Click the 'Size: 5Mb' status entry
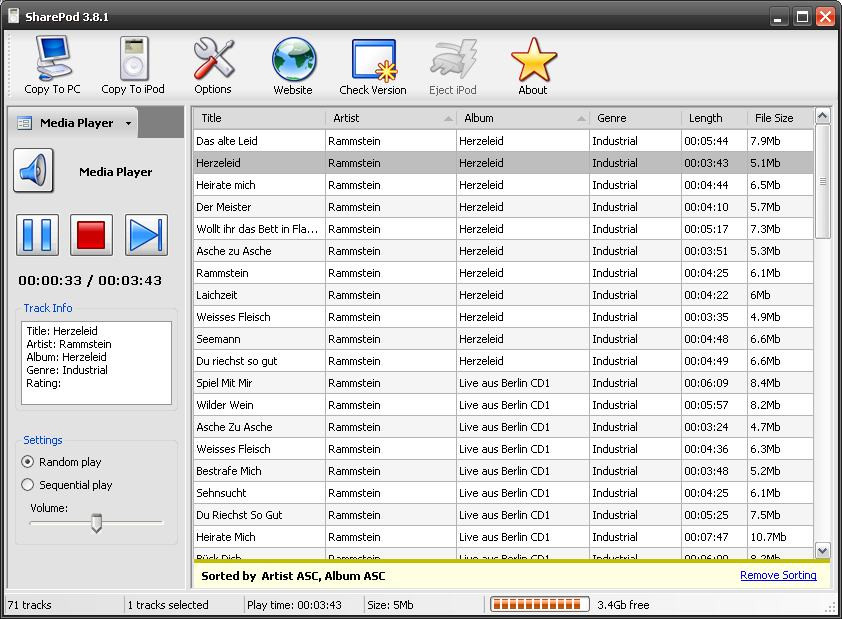The image size is (842, 619). pos(390,605)
